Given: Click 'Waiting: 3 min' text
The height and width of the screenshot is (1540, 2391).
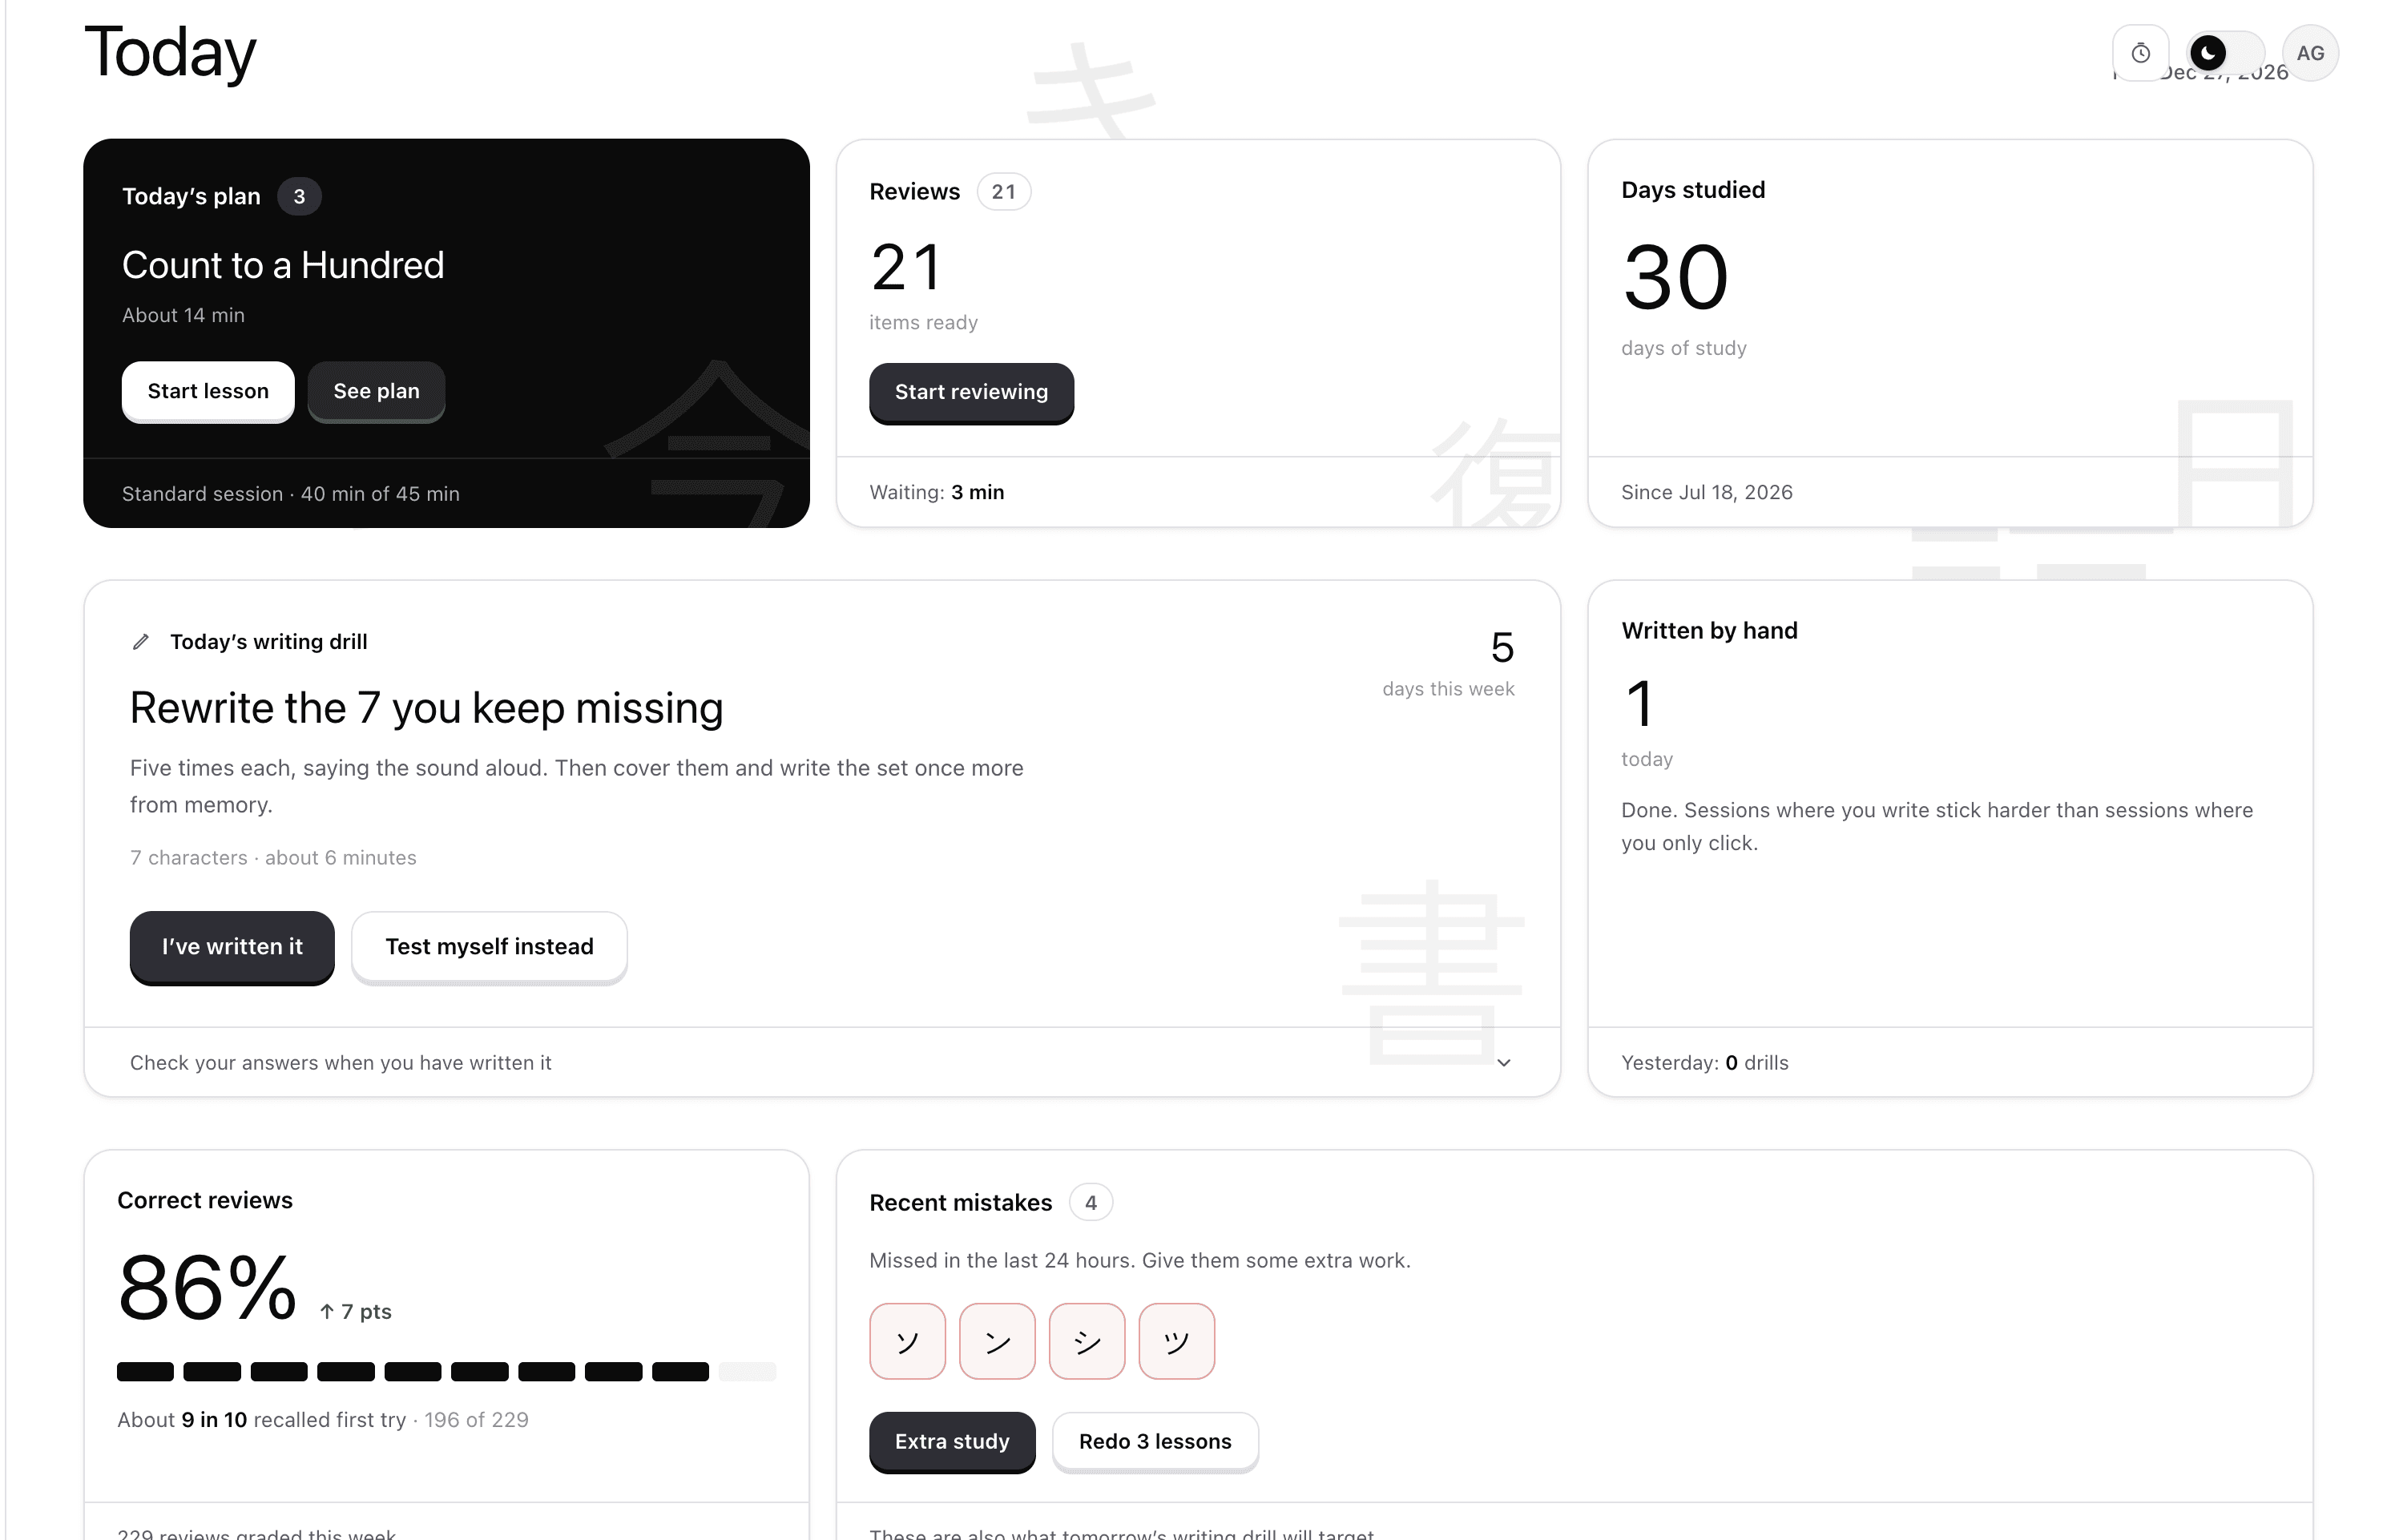Looking at the screenshot, I should click(x=936, y=492).
